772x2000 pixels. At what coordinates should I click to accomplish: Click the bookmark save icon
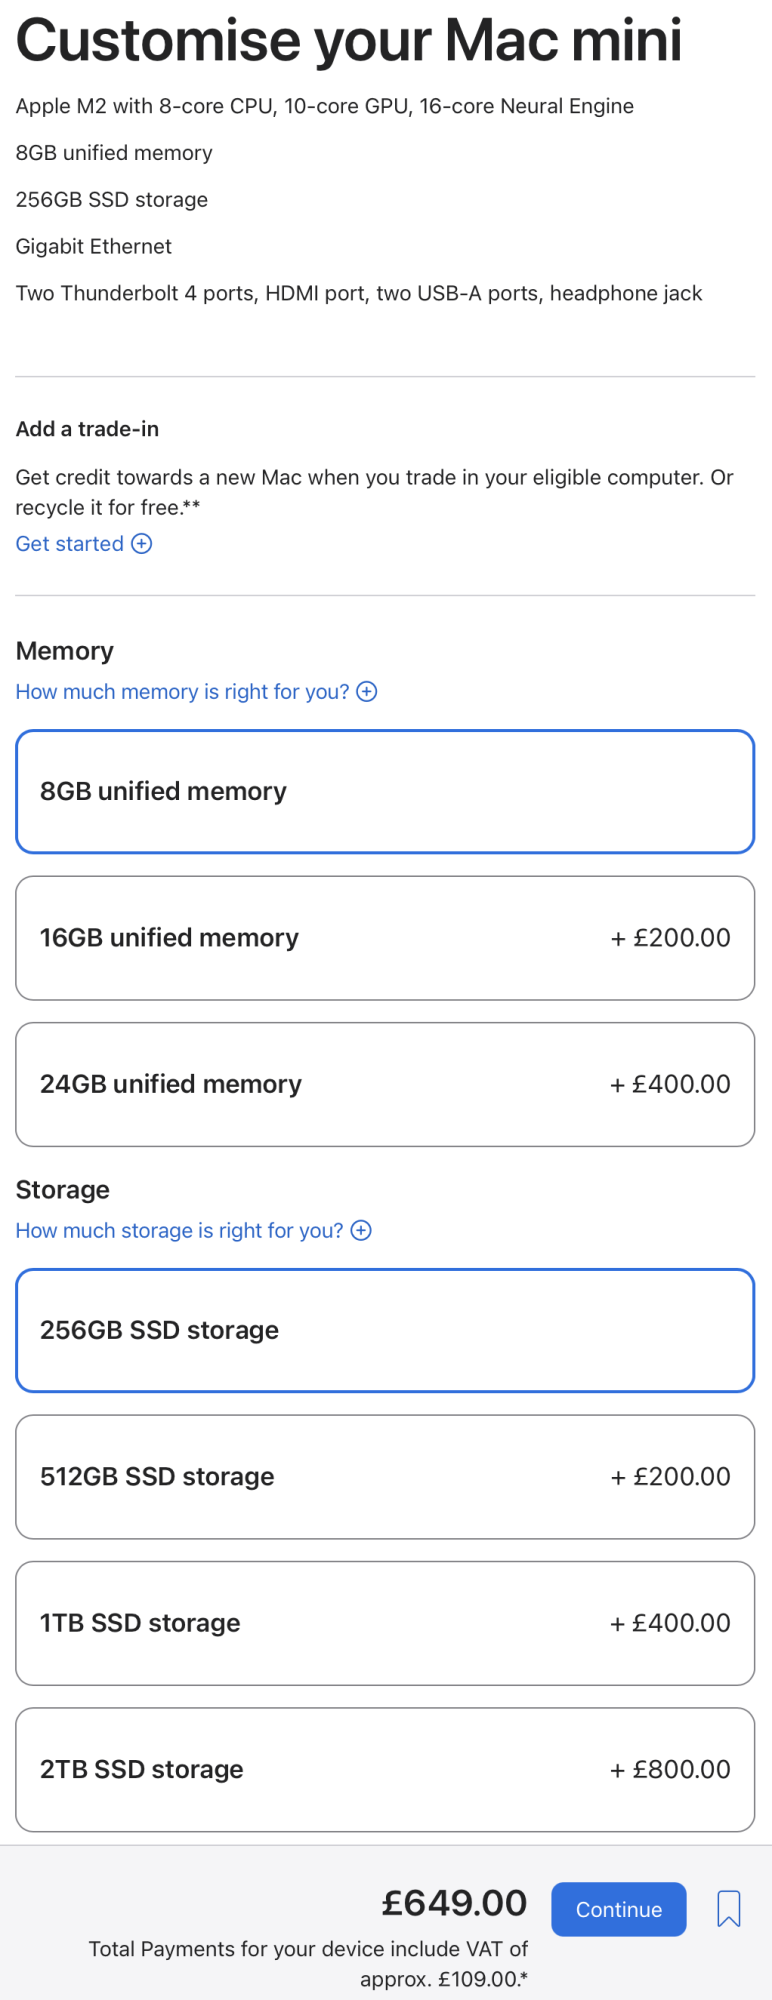pos(729,1909)
